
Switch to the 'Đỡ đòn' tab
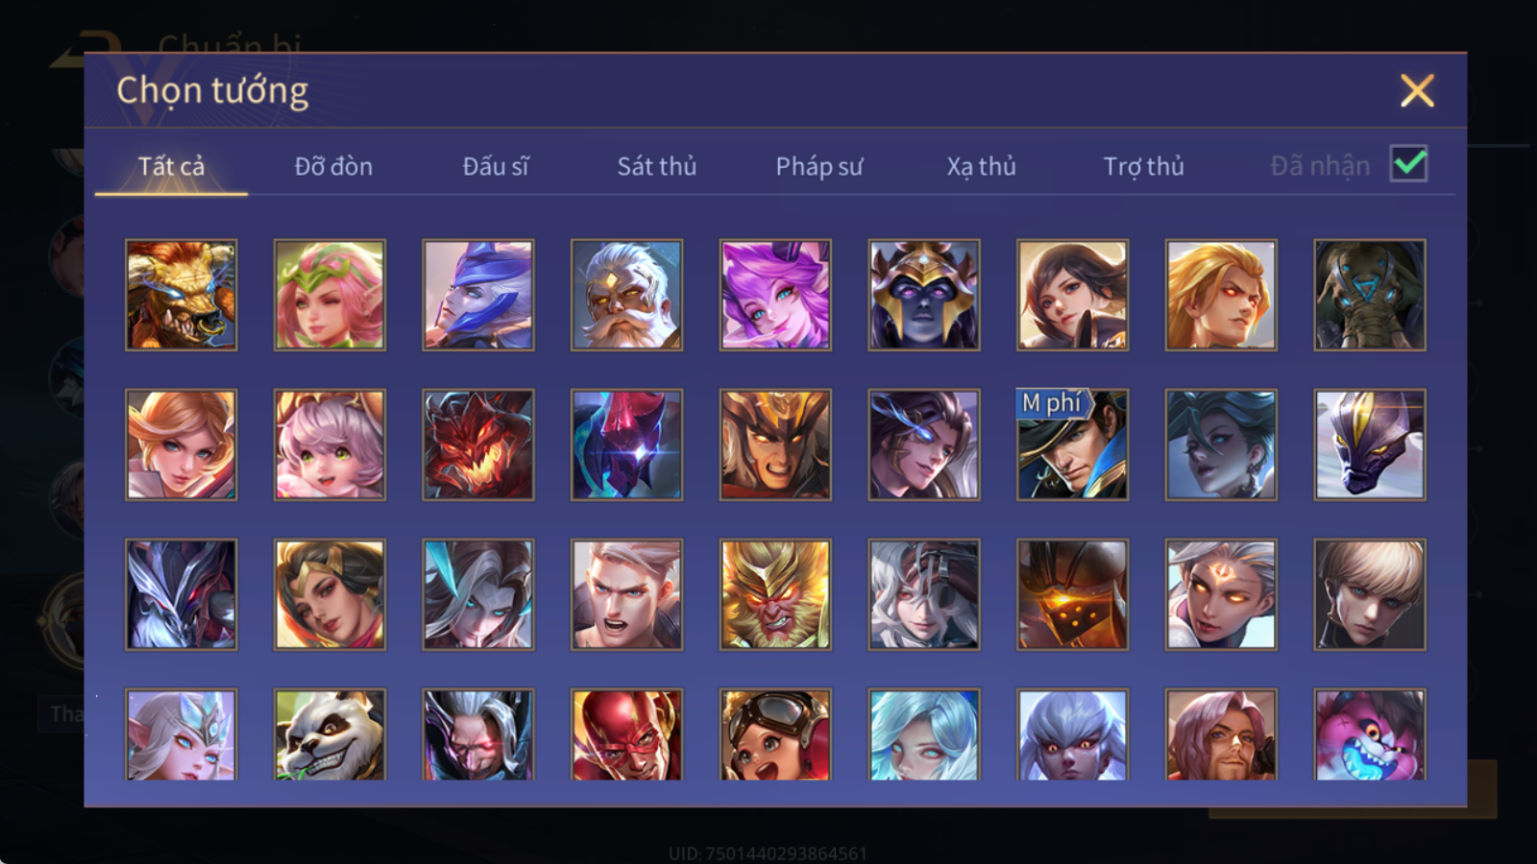tap(333, 166)
